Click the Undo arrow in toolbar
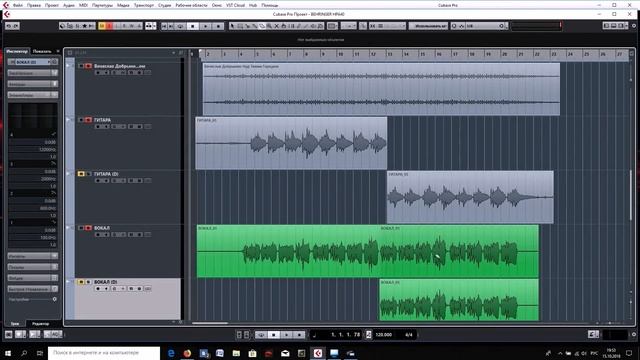 click(x=9, y=26)
